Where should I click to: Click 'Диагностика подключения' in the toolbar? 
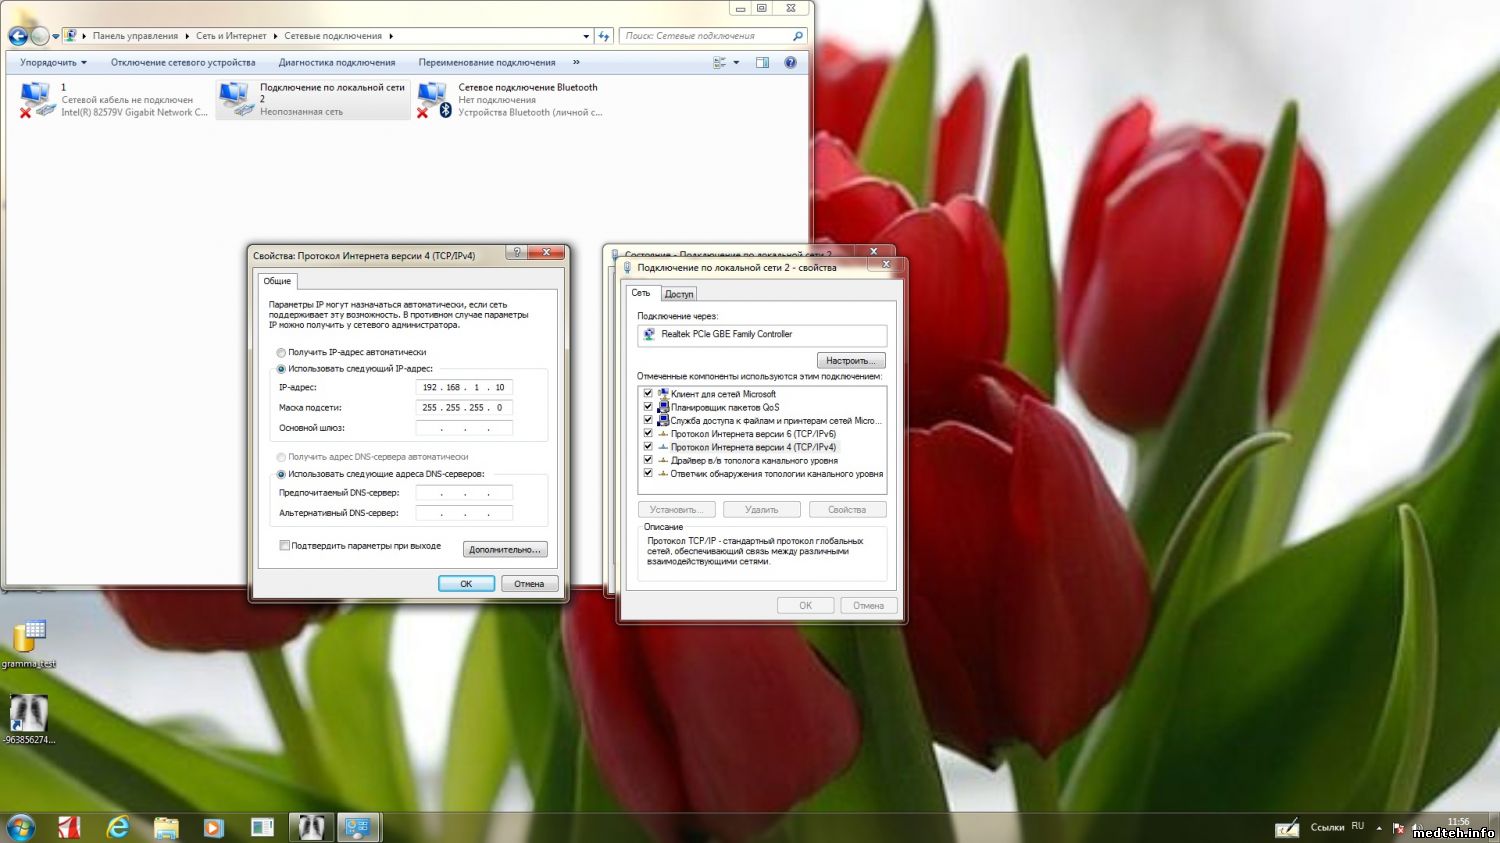(x=336, y=62)
